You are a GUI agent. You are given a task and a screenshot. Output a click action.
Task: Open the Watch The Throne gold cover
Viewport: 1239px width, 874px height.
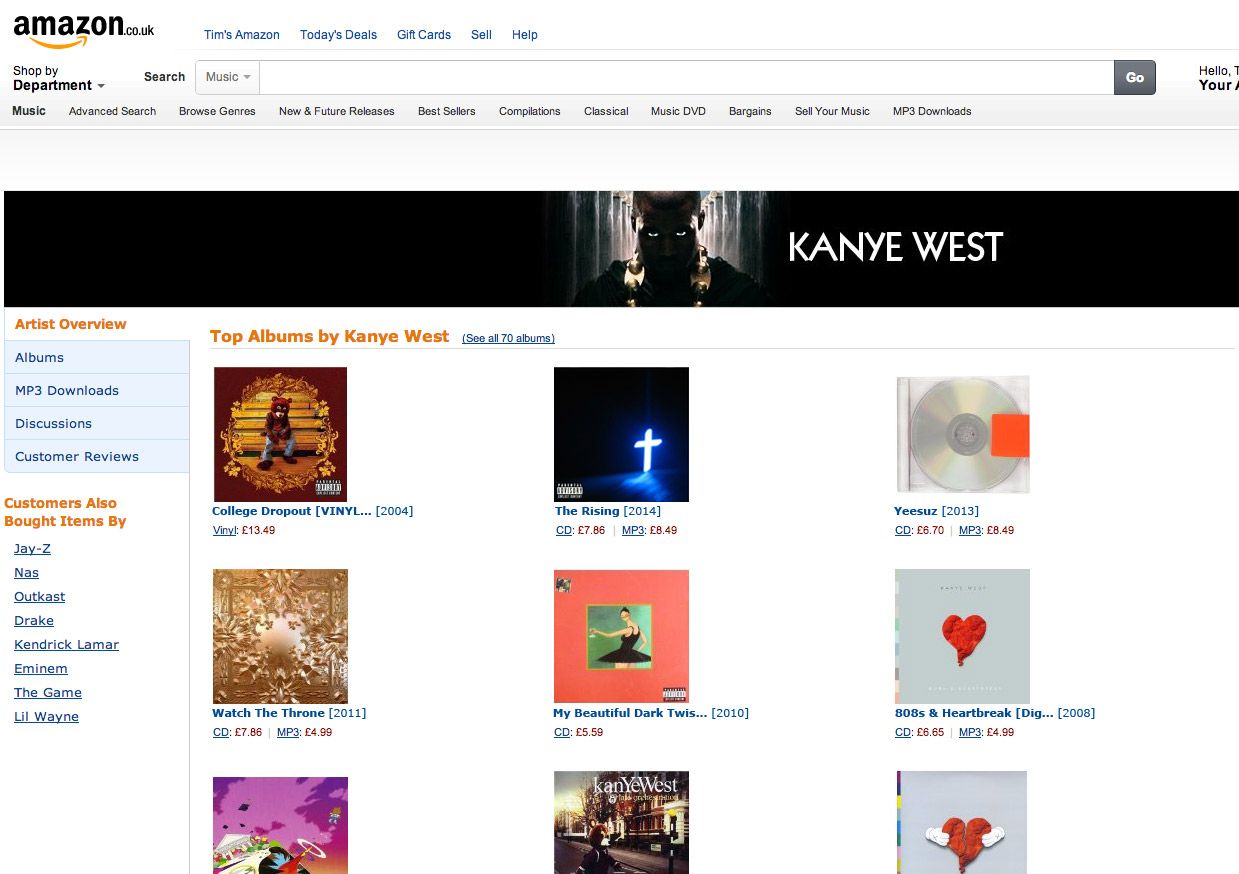coord(280,636)
